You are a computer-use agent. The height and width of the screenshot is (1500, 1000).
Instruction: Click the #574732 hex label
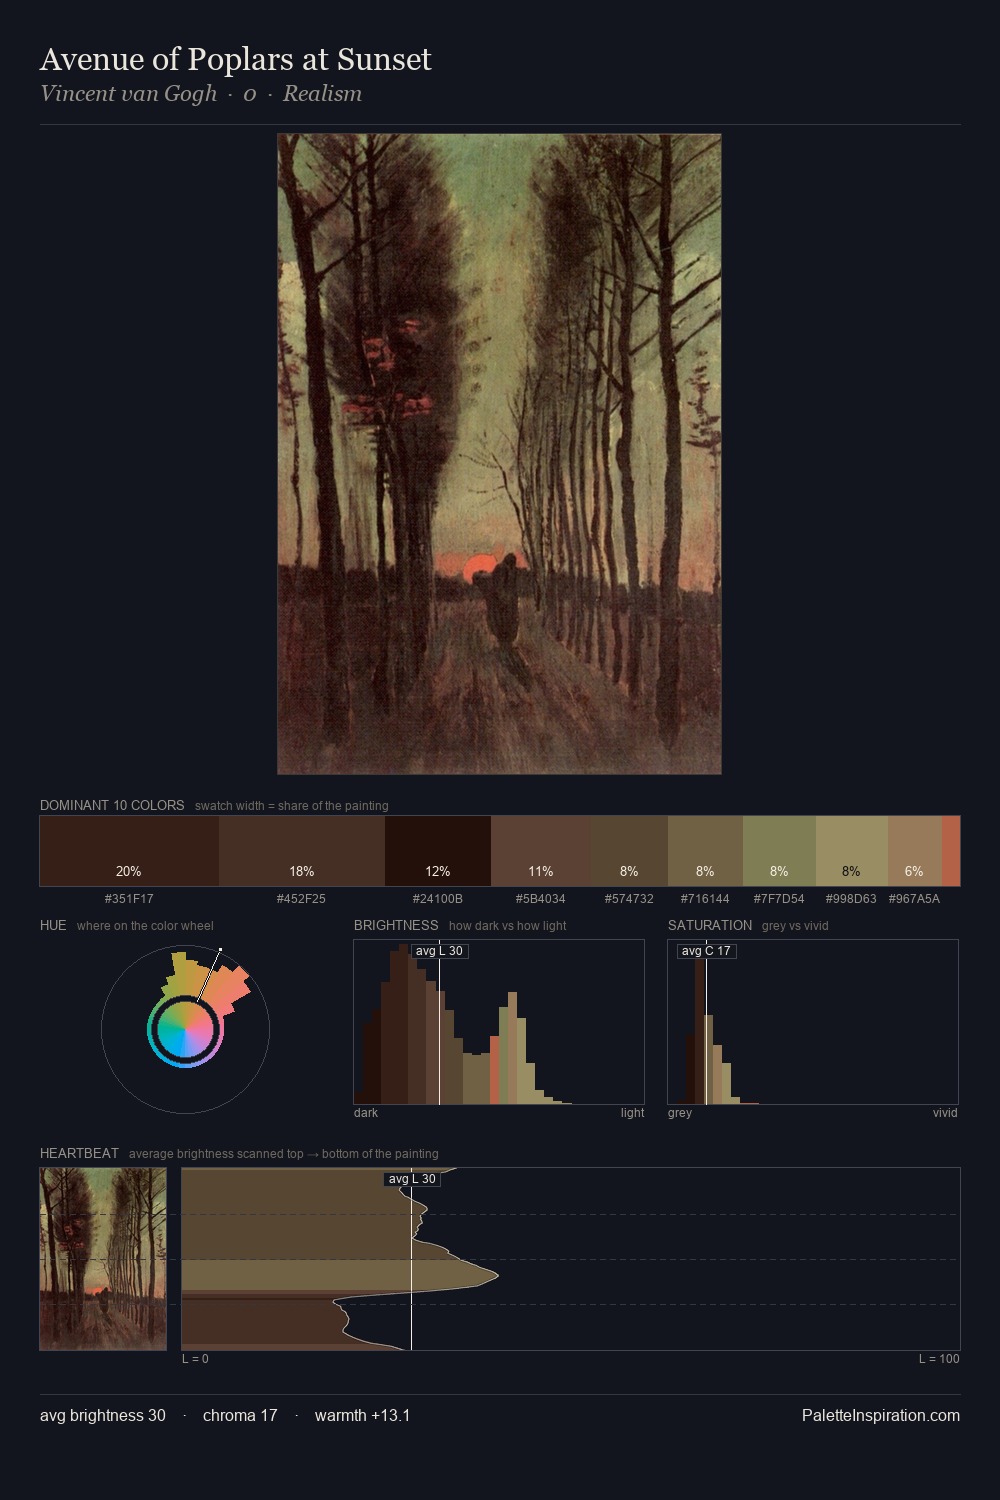tap(629, 899)
